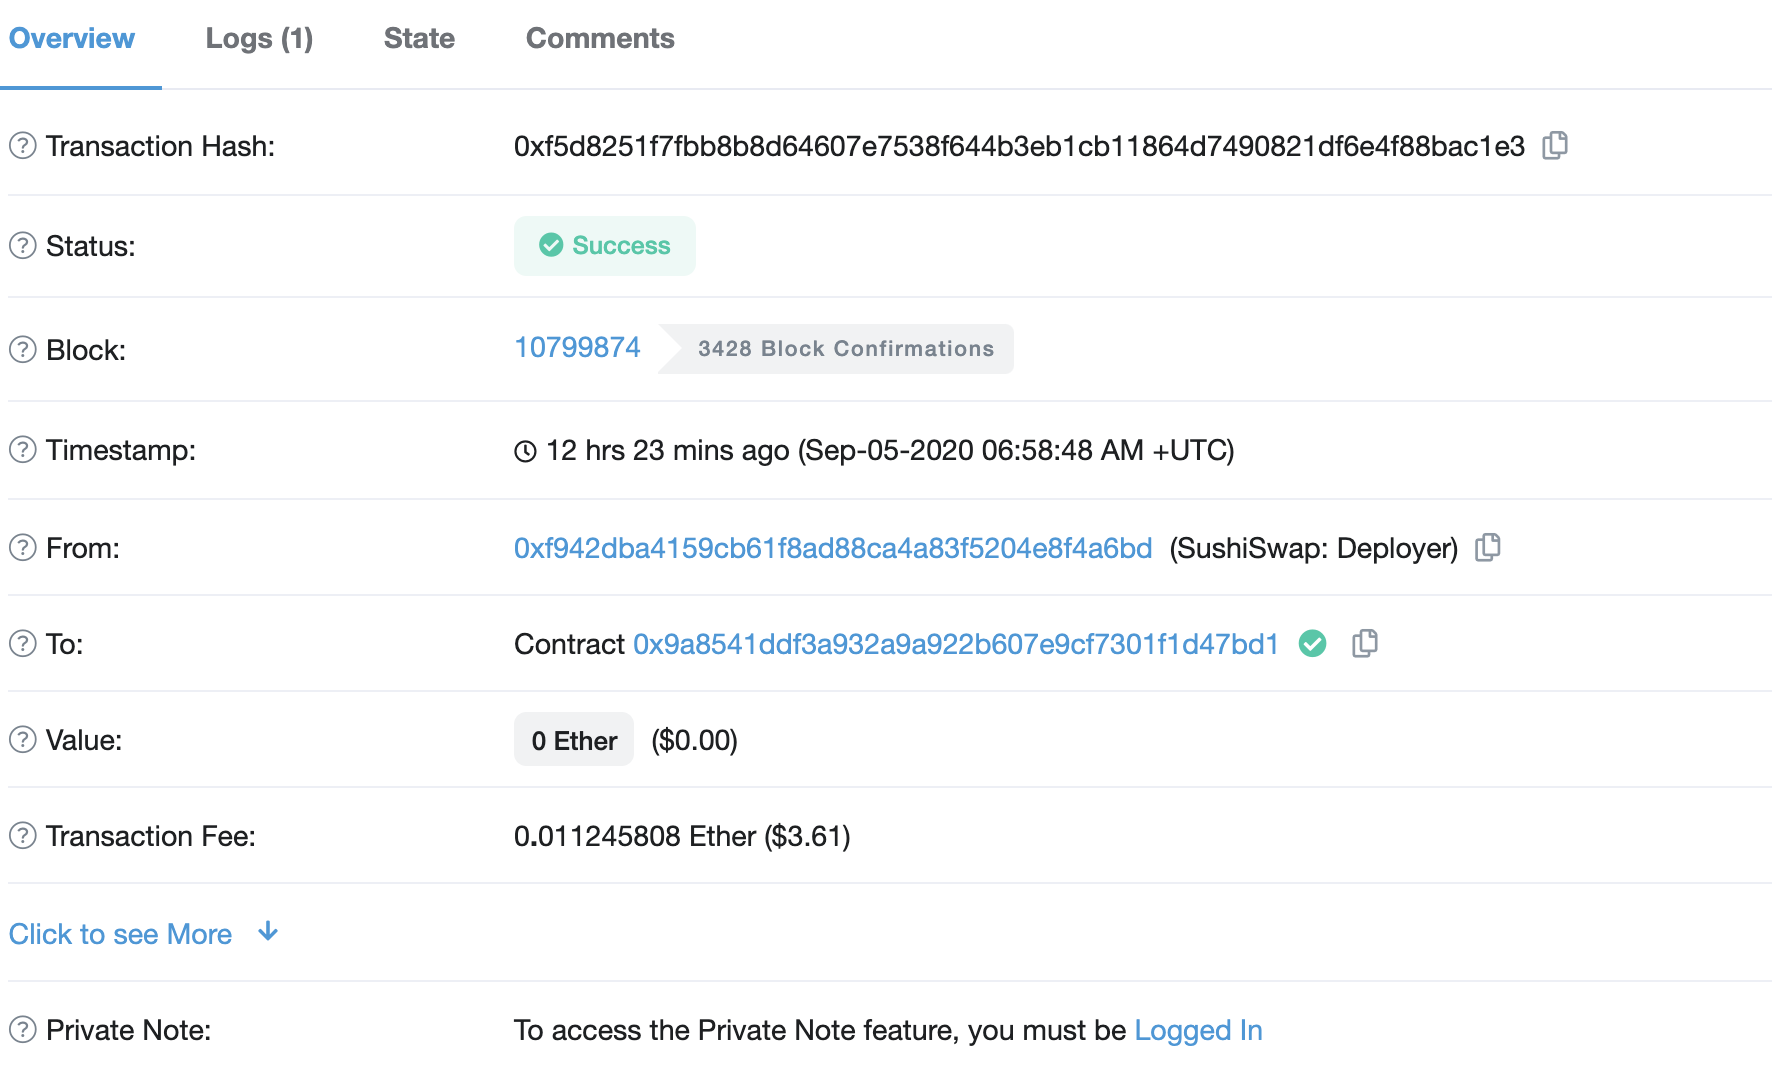Follow the Logged In link
1772x1070 pixels.
pos(1198,1030)
